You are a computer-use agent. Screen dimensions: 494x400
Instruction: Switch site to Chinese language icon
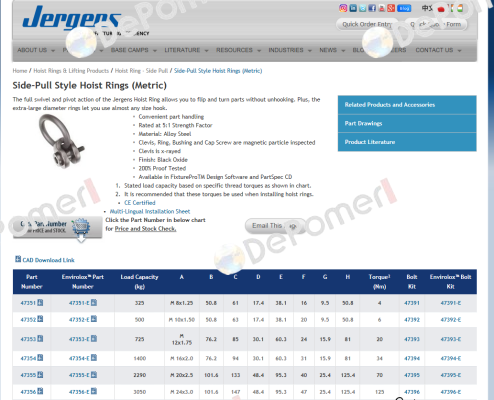click(x=427, y=8)
